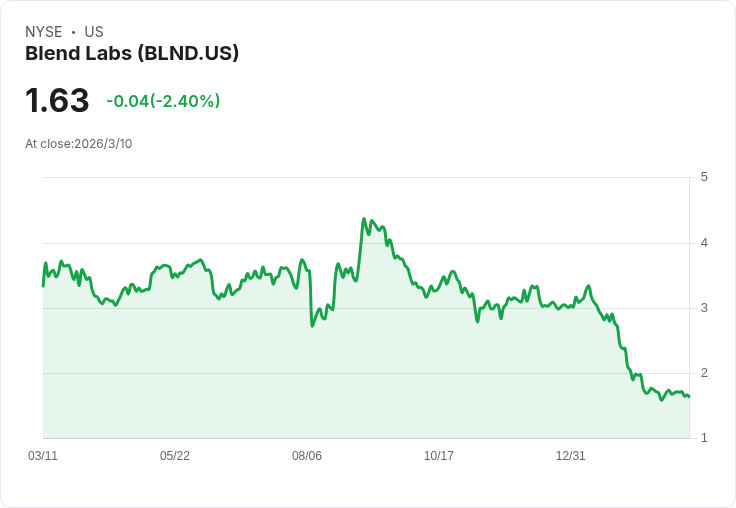736x508 pixels.
Task: Click the At close date text
Action: pyautogui.click(x=79, y=144)
